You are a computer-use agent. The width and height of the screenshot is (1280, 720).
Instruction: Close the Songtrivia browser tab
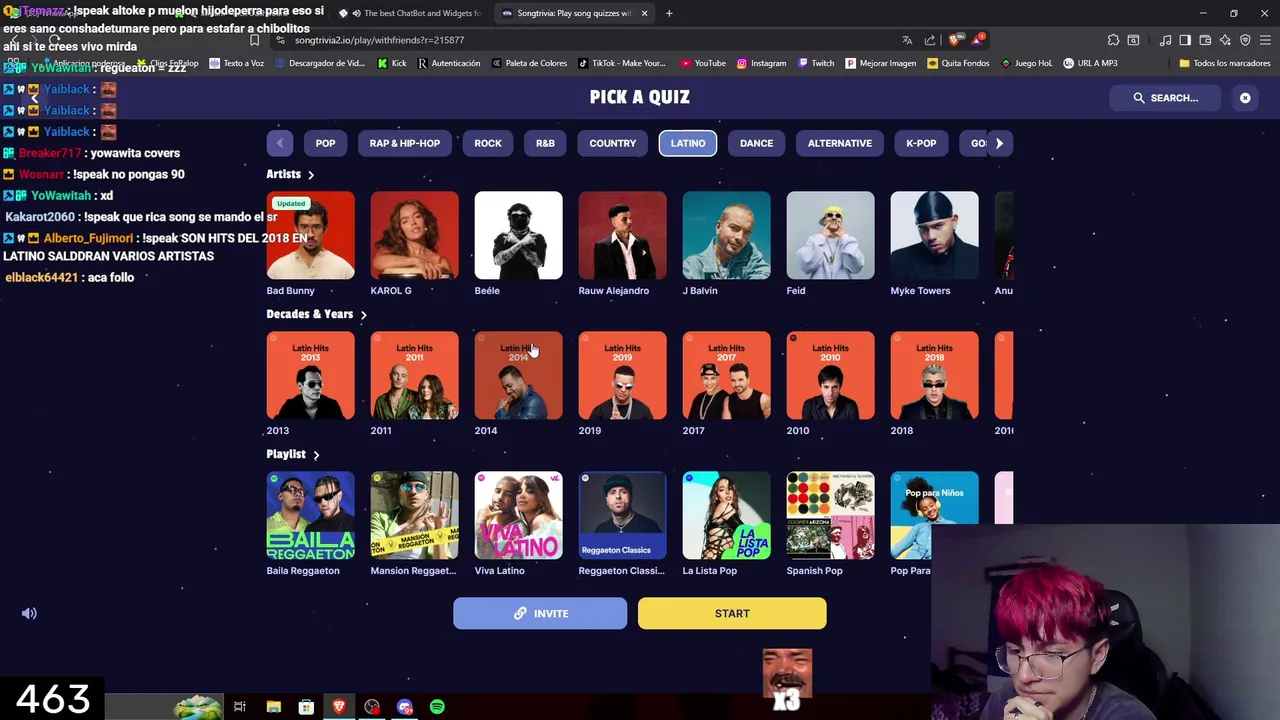coord(644,13)
